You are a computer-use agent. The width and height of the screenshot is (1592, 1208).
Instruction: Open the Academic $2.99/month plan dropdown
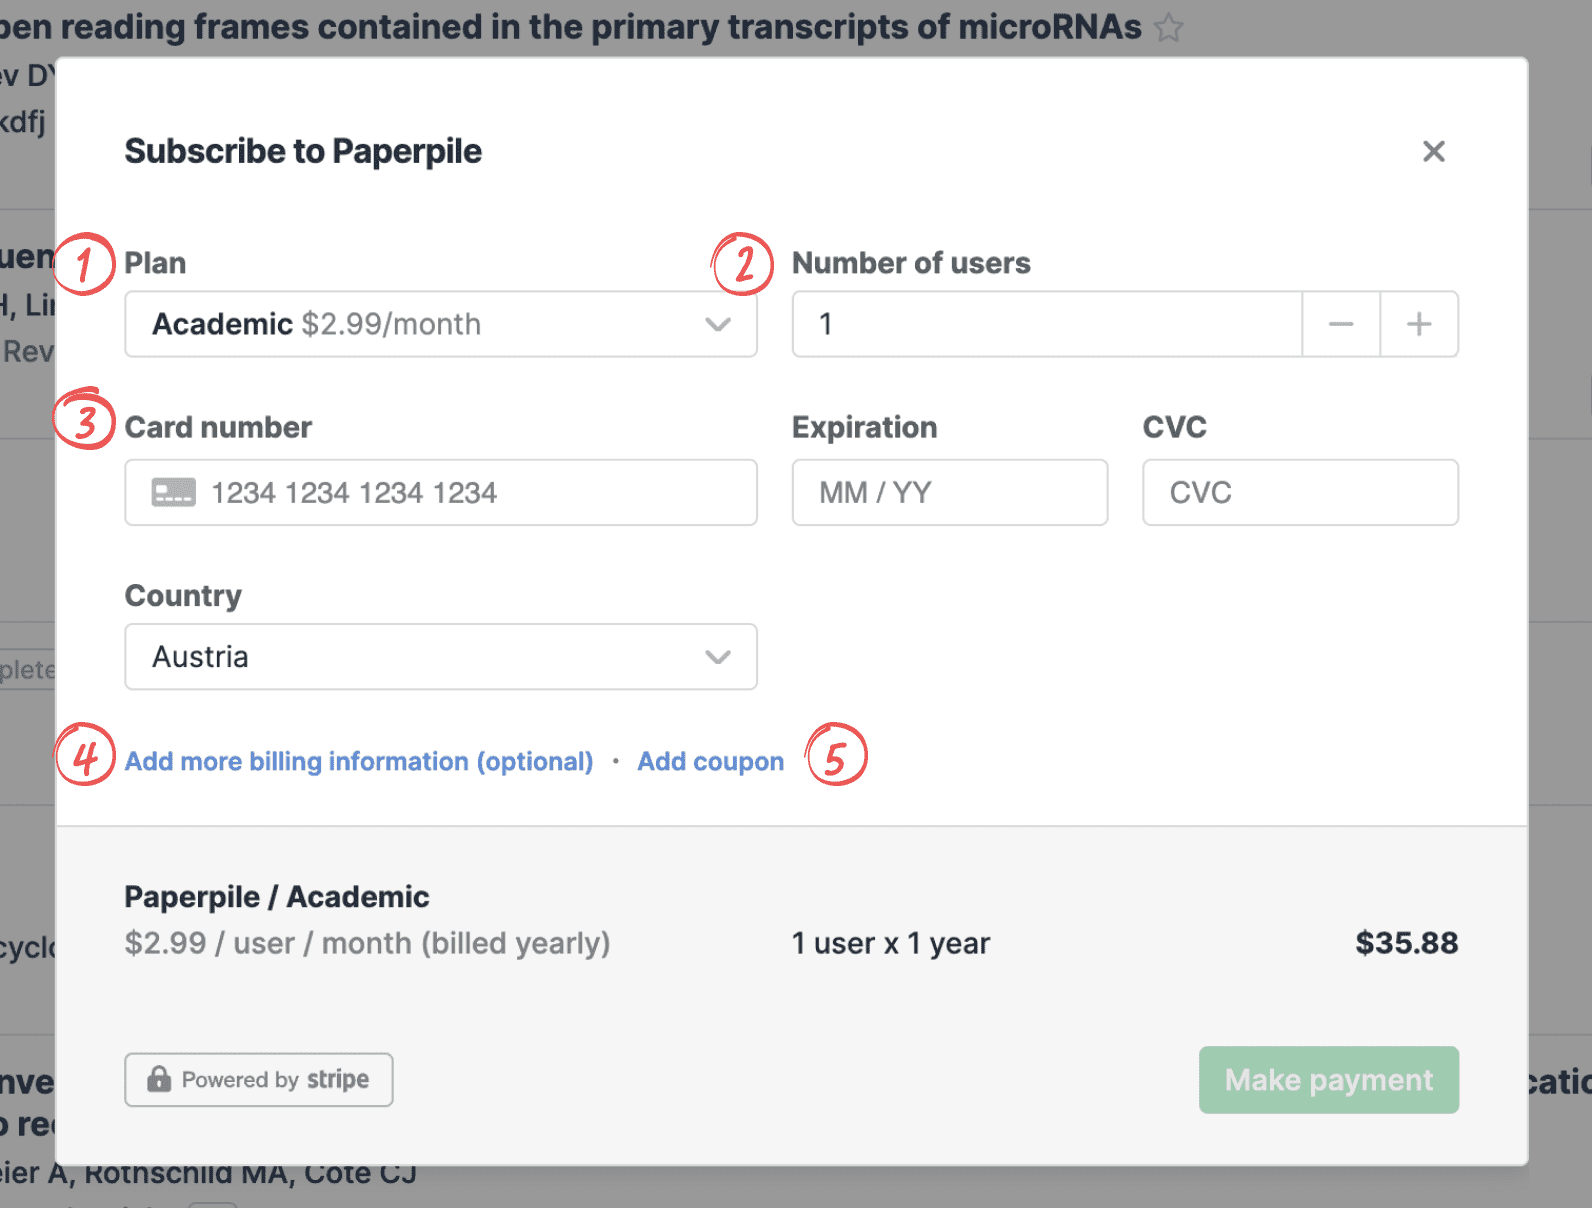click(440, 324)
